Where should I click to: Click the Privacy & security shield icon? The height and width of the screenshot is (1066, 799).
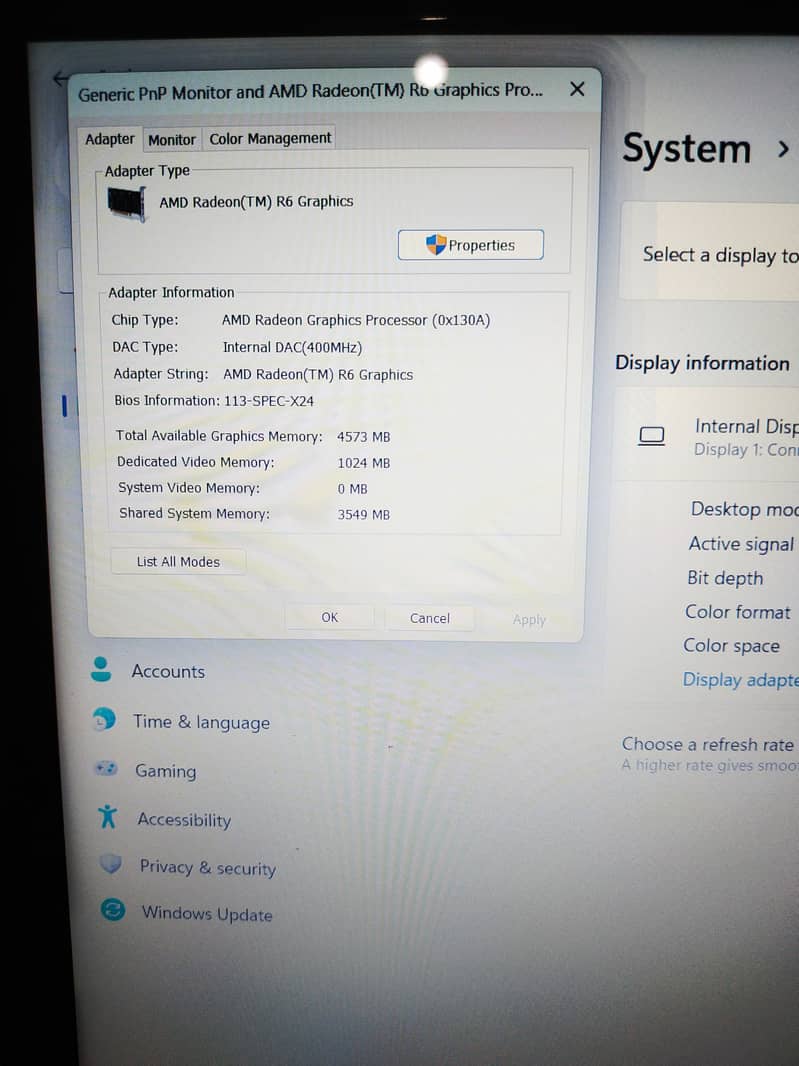tap(110, 863)
